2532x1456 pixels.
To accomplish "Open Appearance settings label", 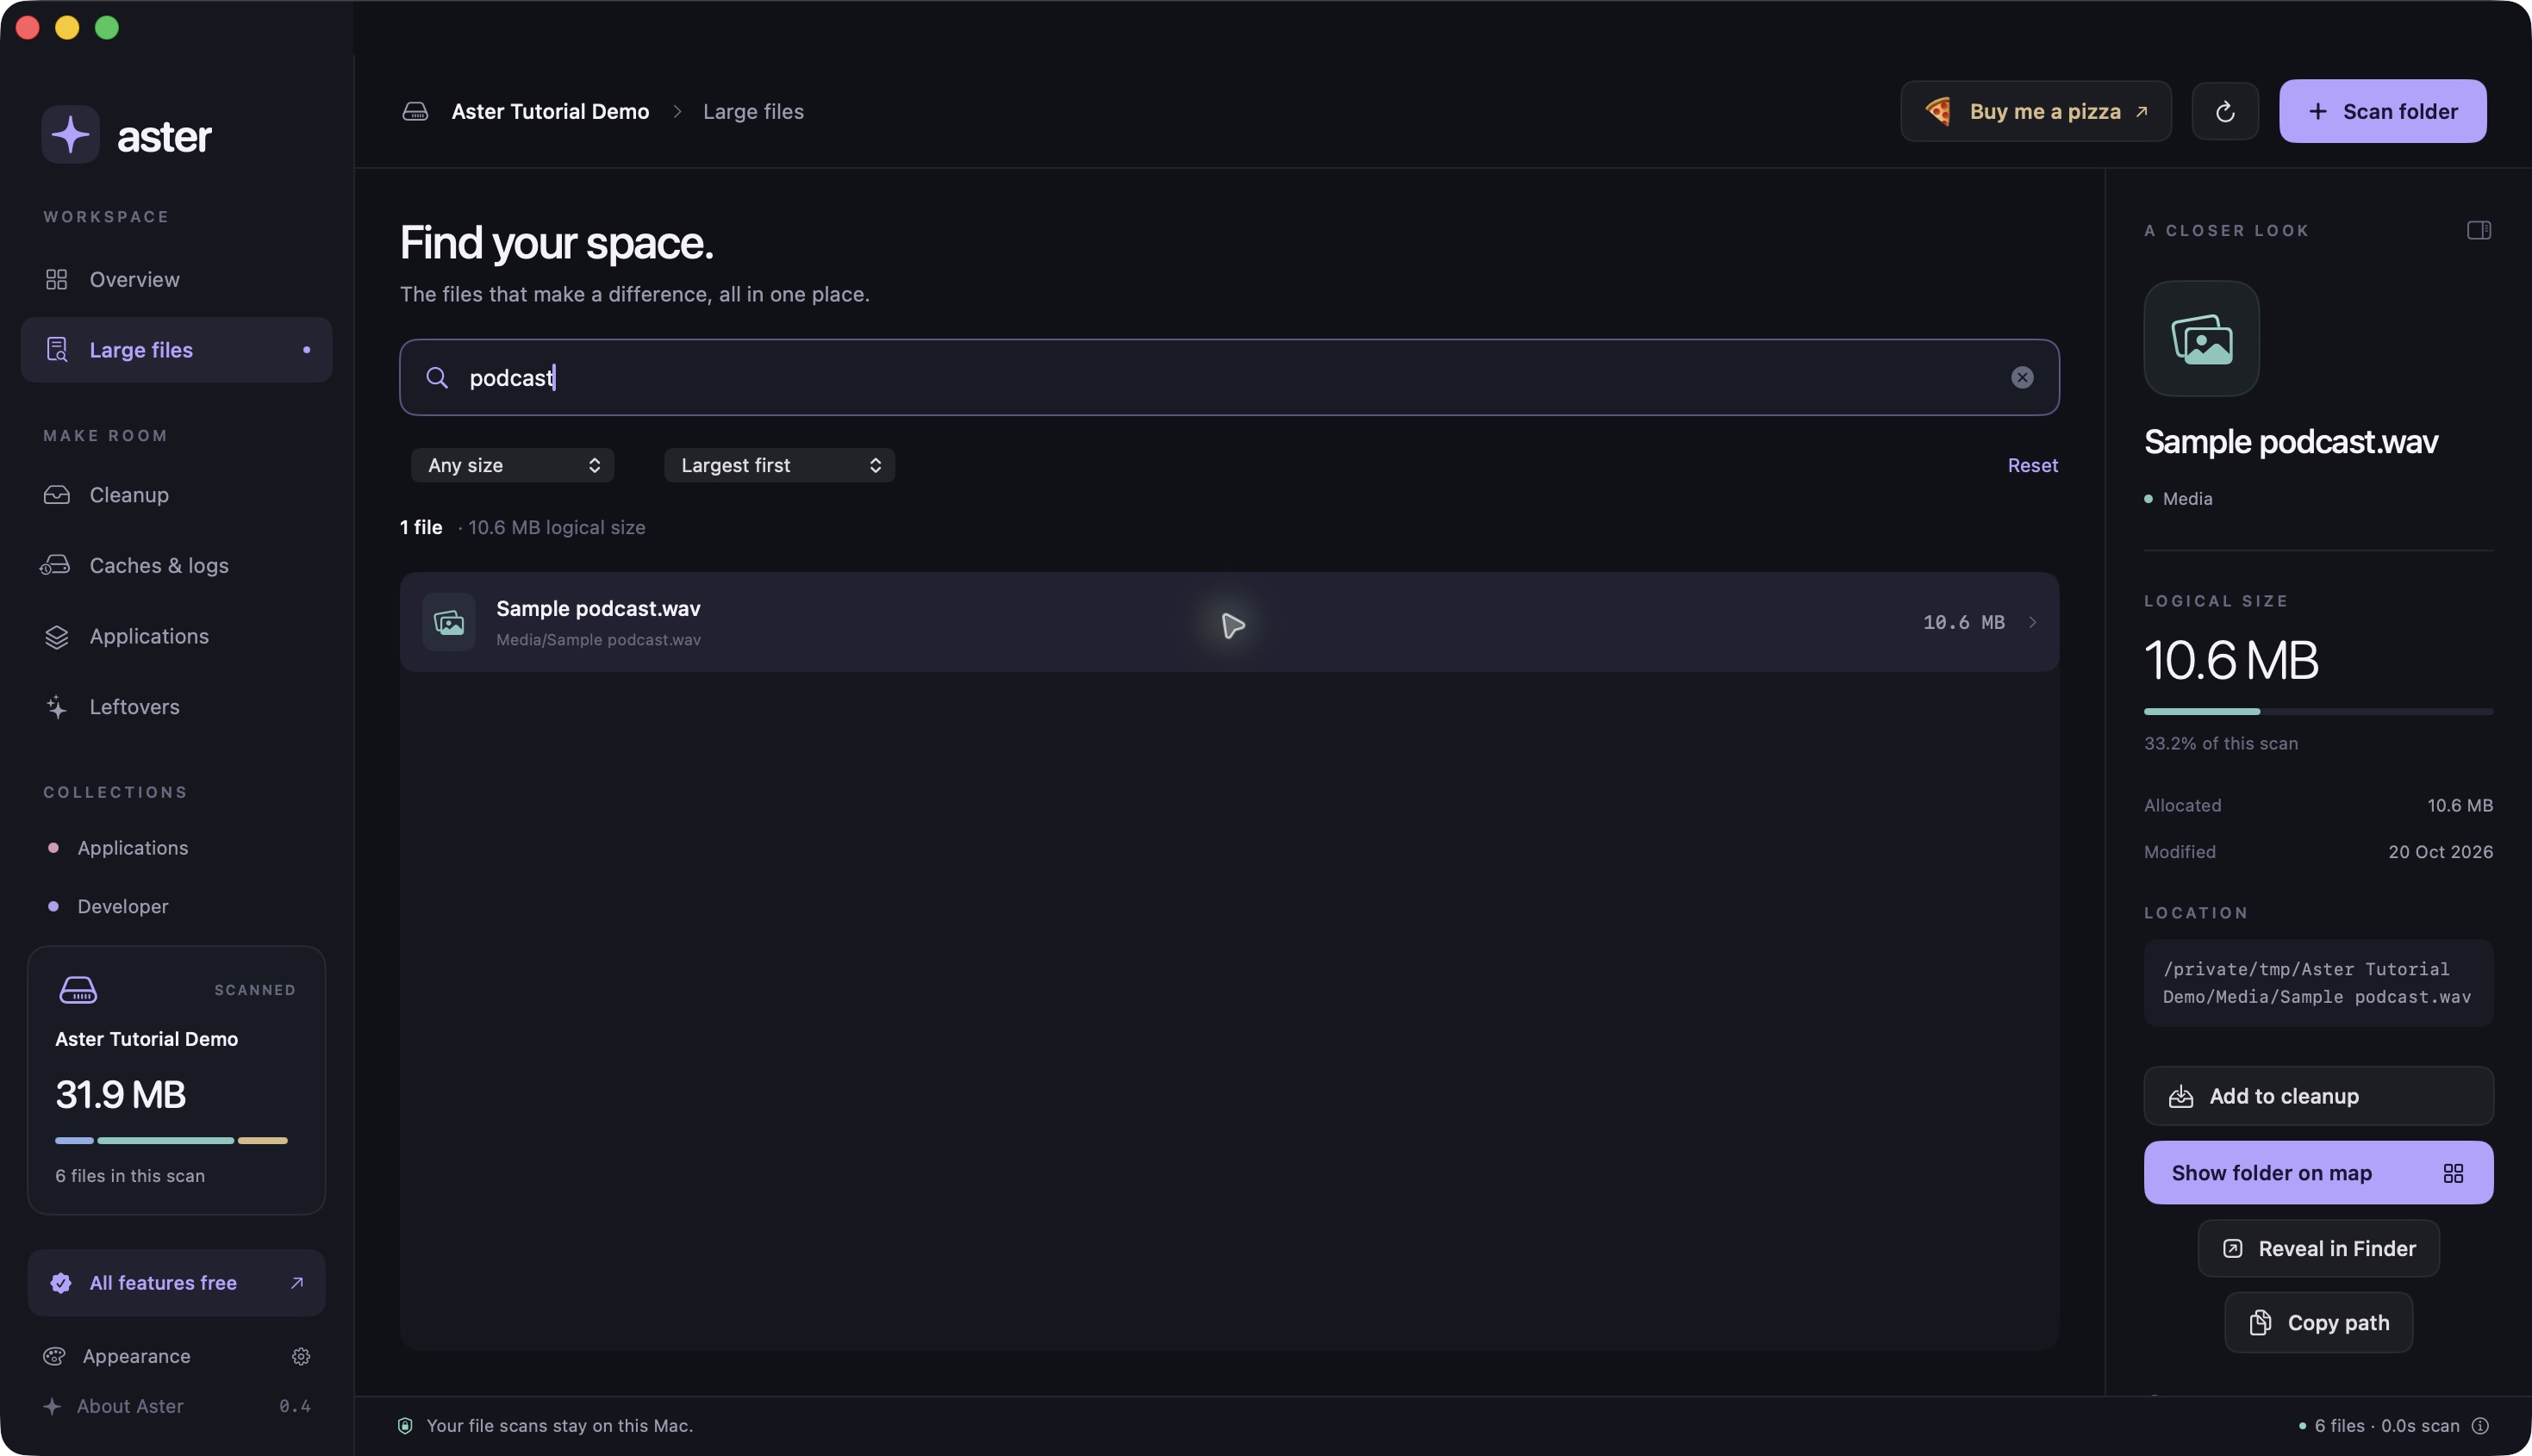I will coord(136,1356).
